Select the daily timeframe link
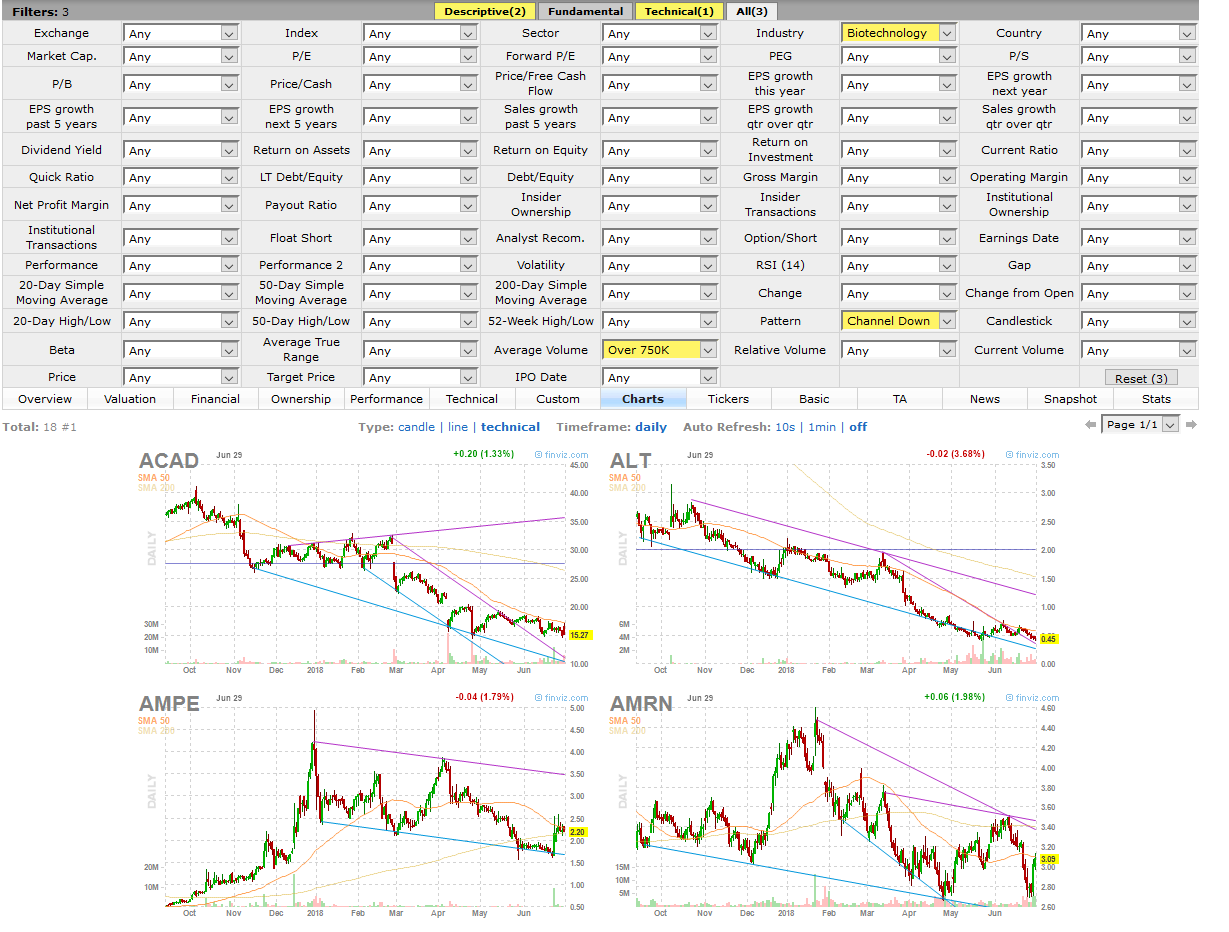 [x=651, y=427]
